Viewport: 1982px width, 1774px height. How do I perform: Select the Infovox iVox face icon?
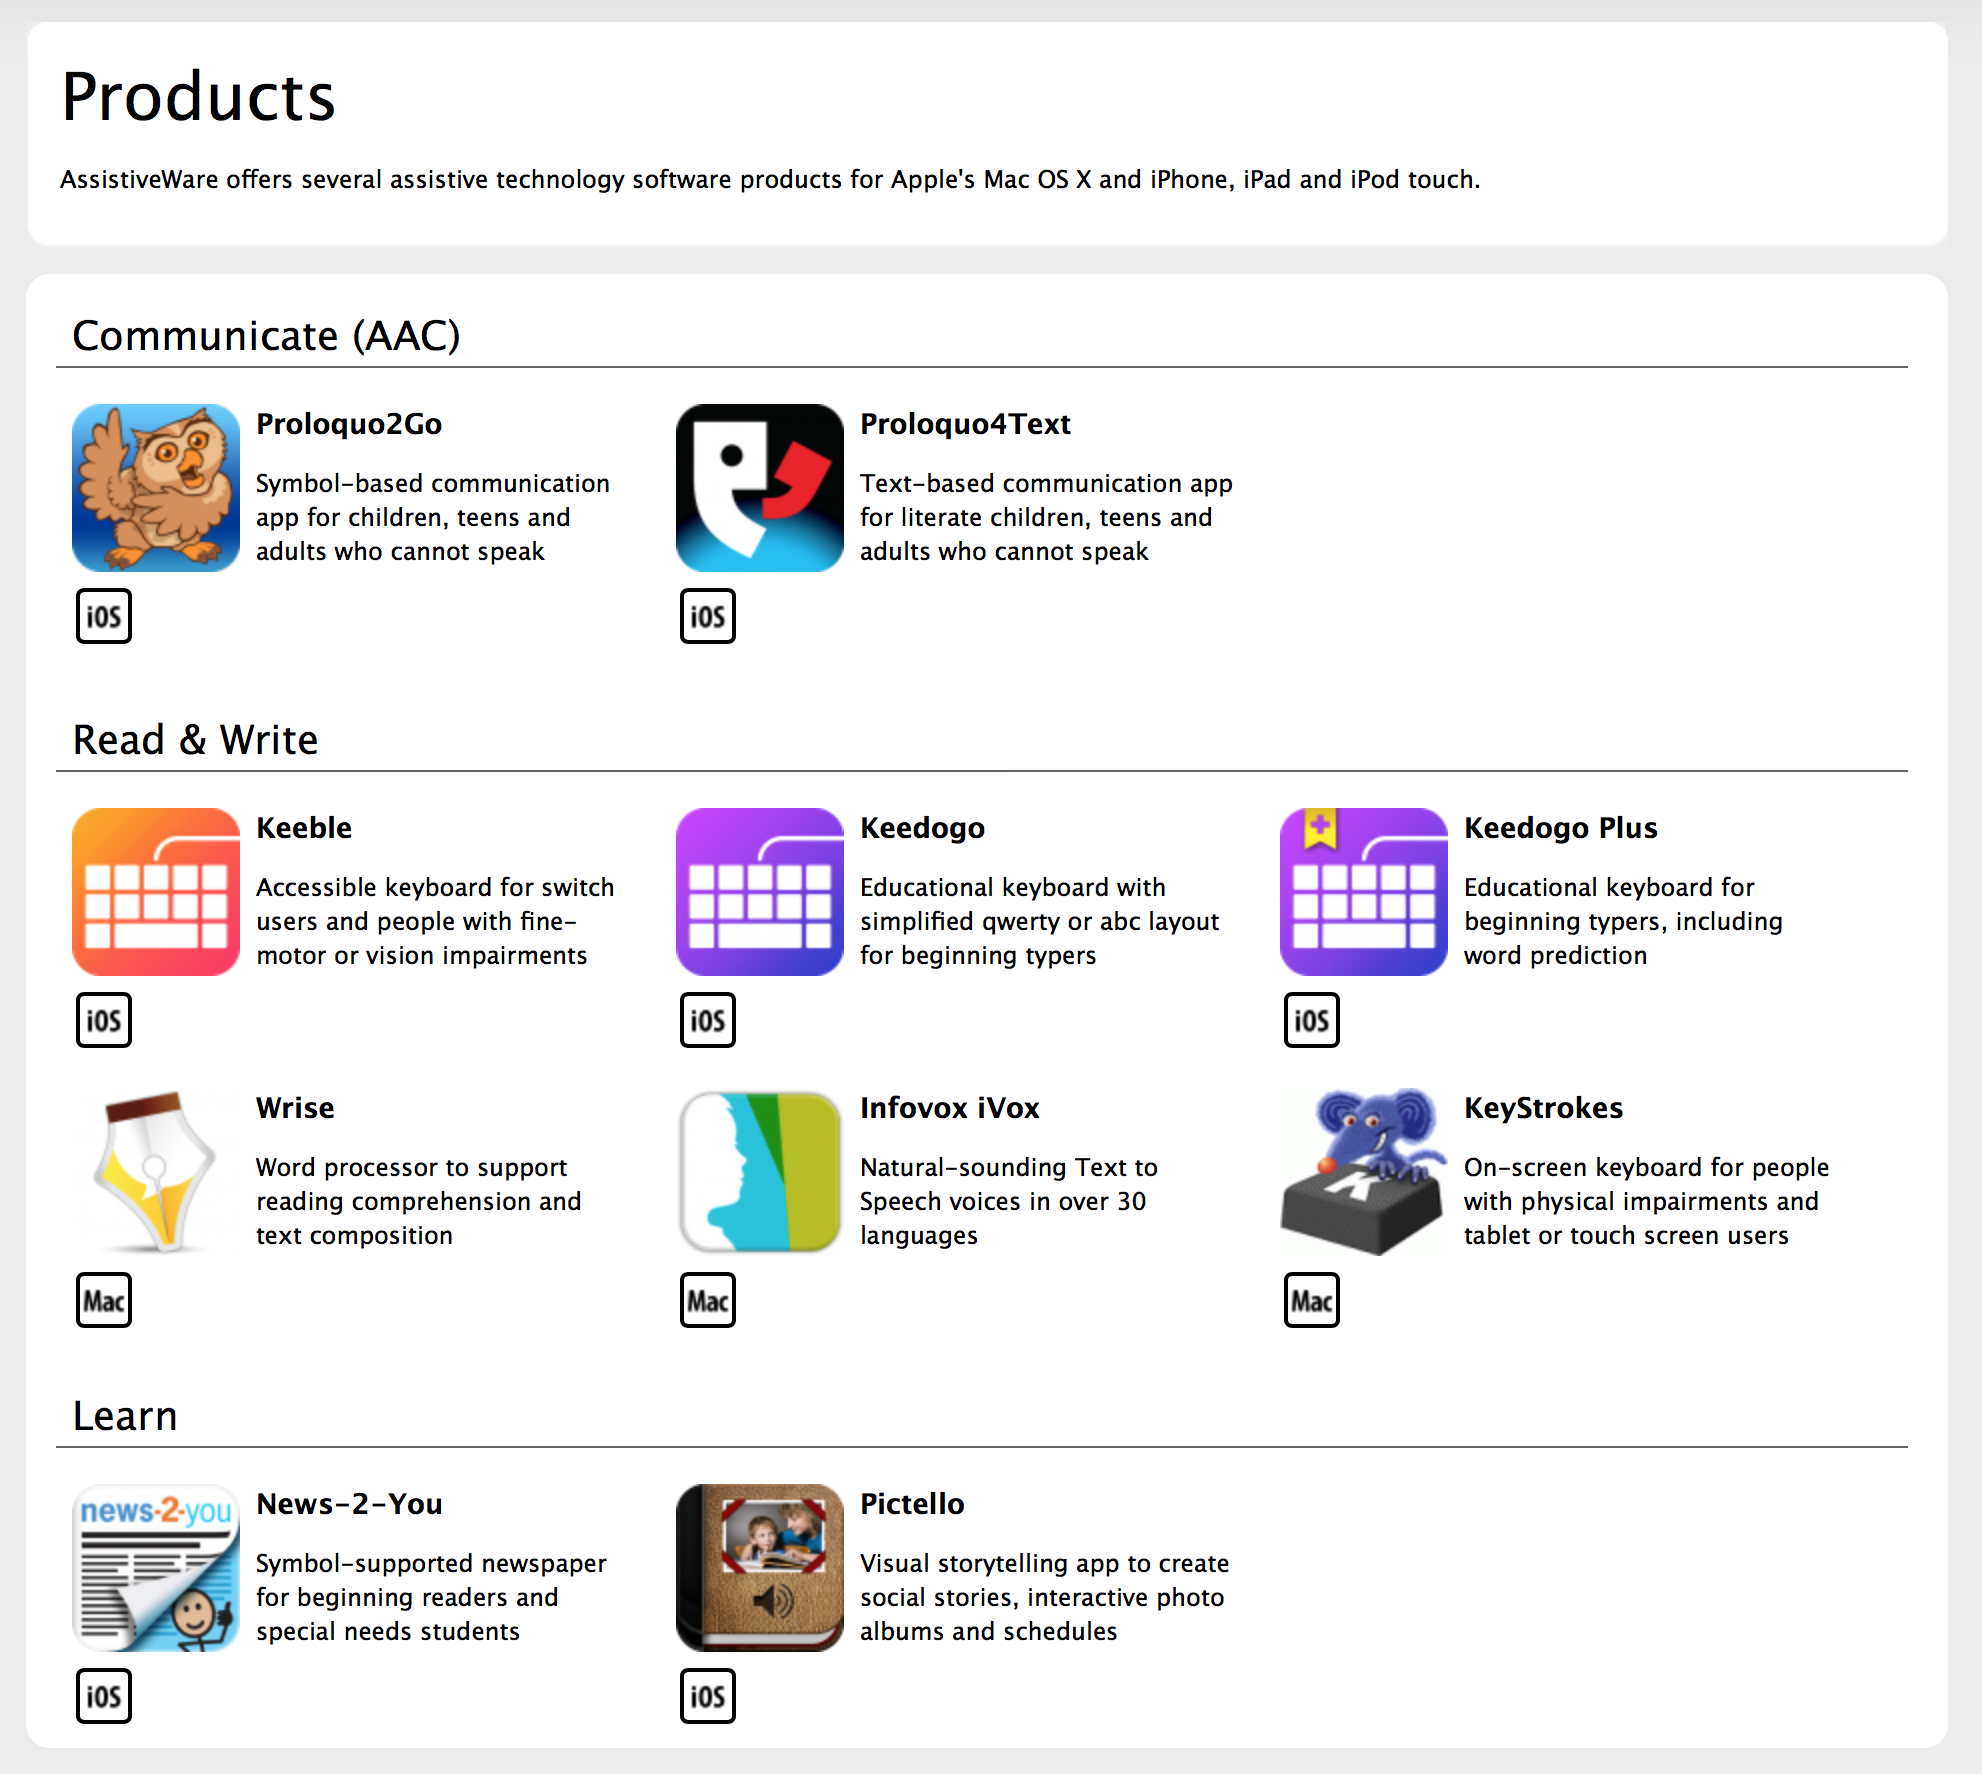760,1172
